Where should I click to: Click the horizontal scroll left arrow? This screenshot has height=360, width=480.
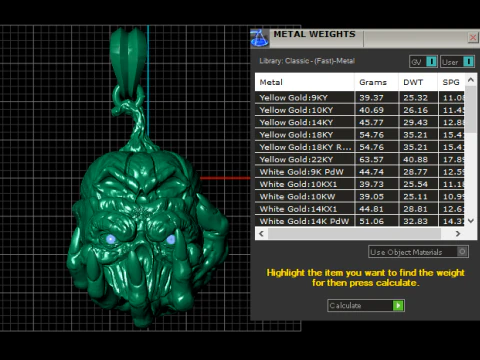[x=261, y=234]
